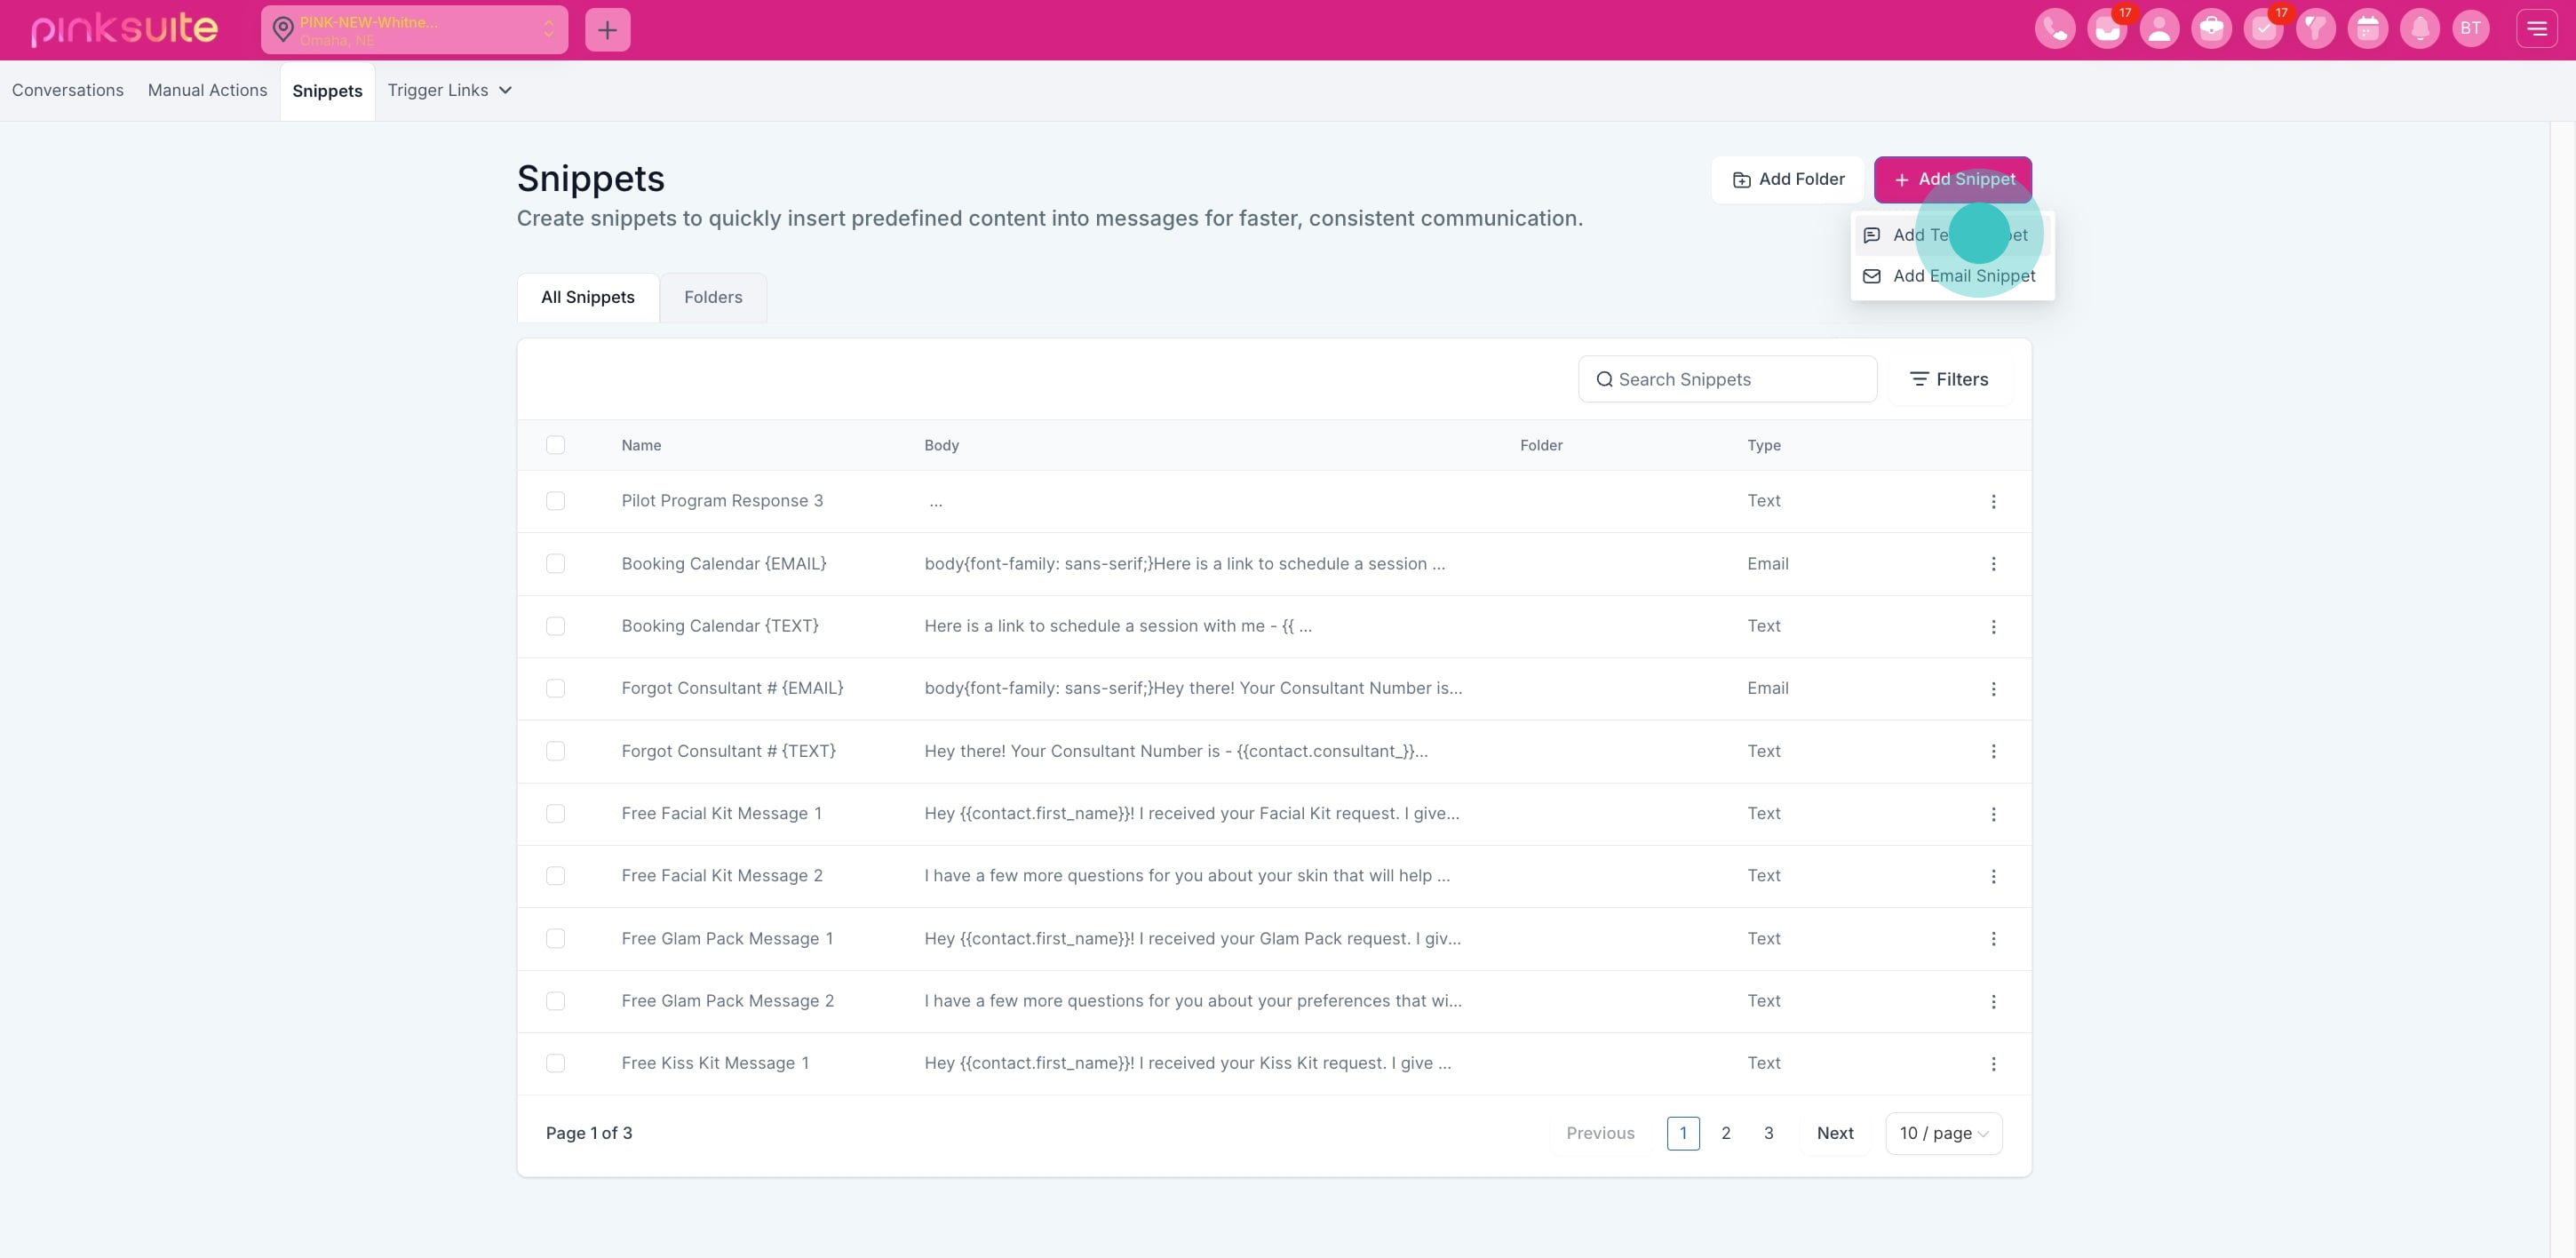Click the notifications bell icon
This screenshot has width=2576, height=1258.
point(2419,29)
